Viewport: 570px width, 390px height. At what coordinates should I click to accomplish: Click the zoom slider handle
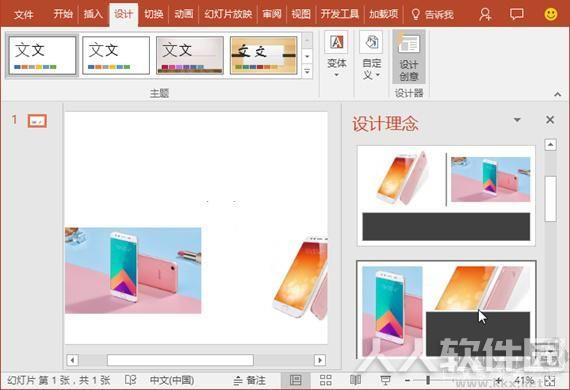[x=428, y=380]
